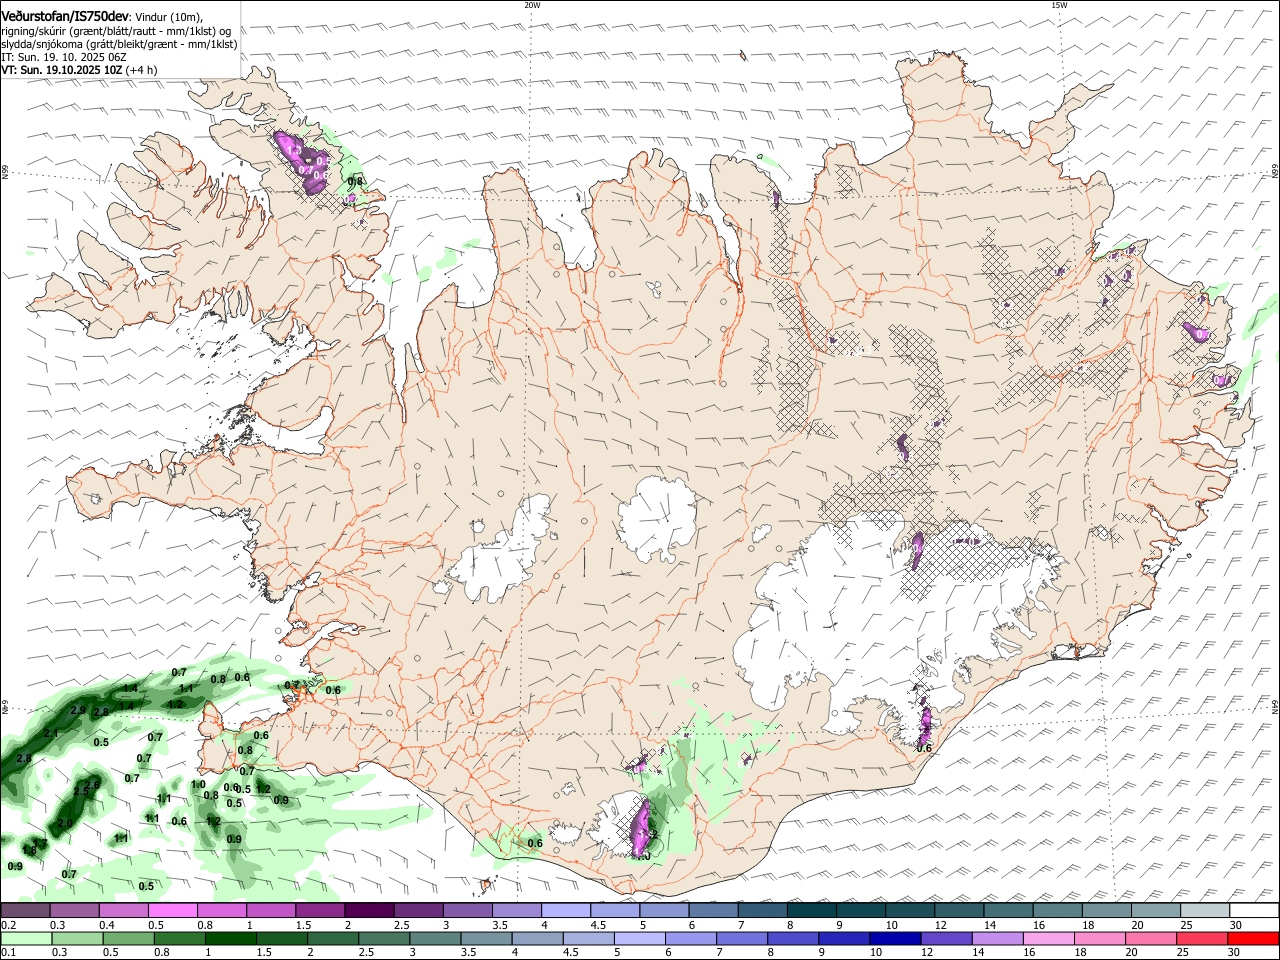This screenshot has width=1280, height=960.
Task: Click the 0.2 label in the snow legend
Action: (9, 925)
